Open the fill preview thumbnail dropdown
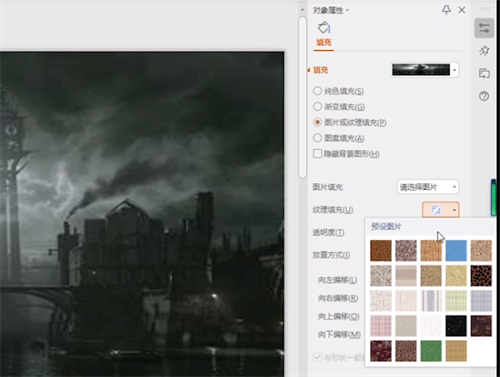 click(454, 70)
